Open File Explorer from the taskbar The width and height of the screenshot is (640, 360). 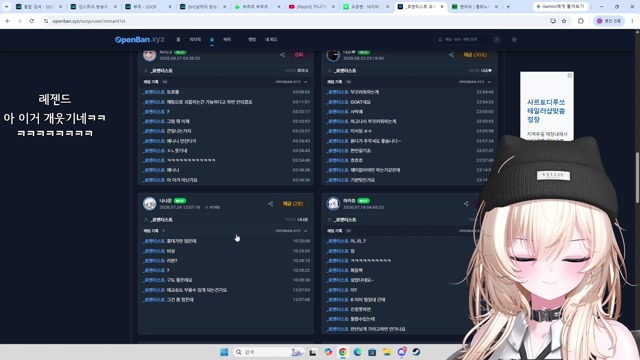point(387,352)
